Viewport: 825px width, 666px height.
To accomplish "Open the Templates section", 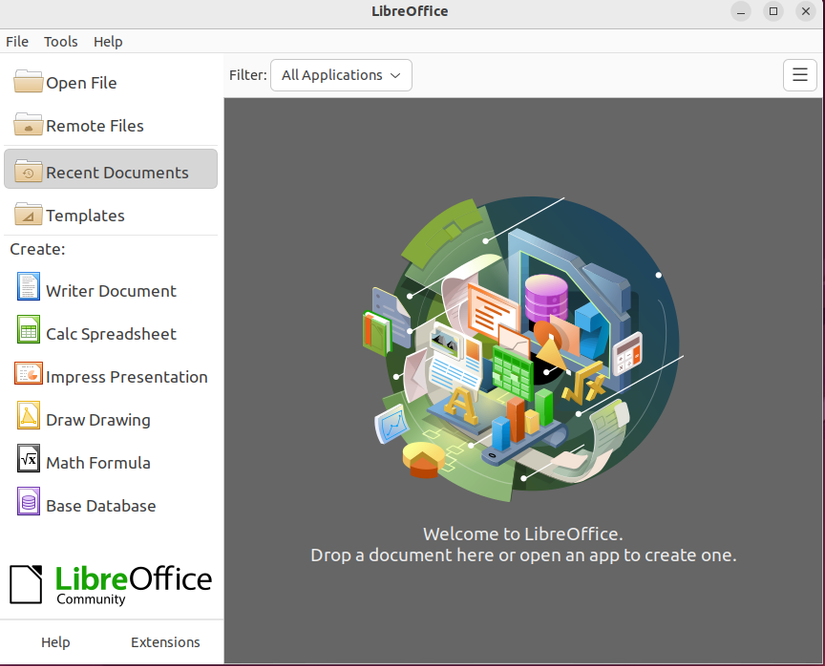I will click(x=84, y=215).
